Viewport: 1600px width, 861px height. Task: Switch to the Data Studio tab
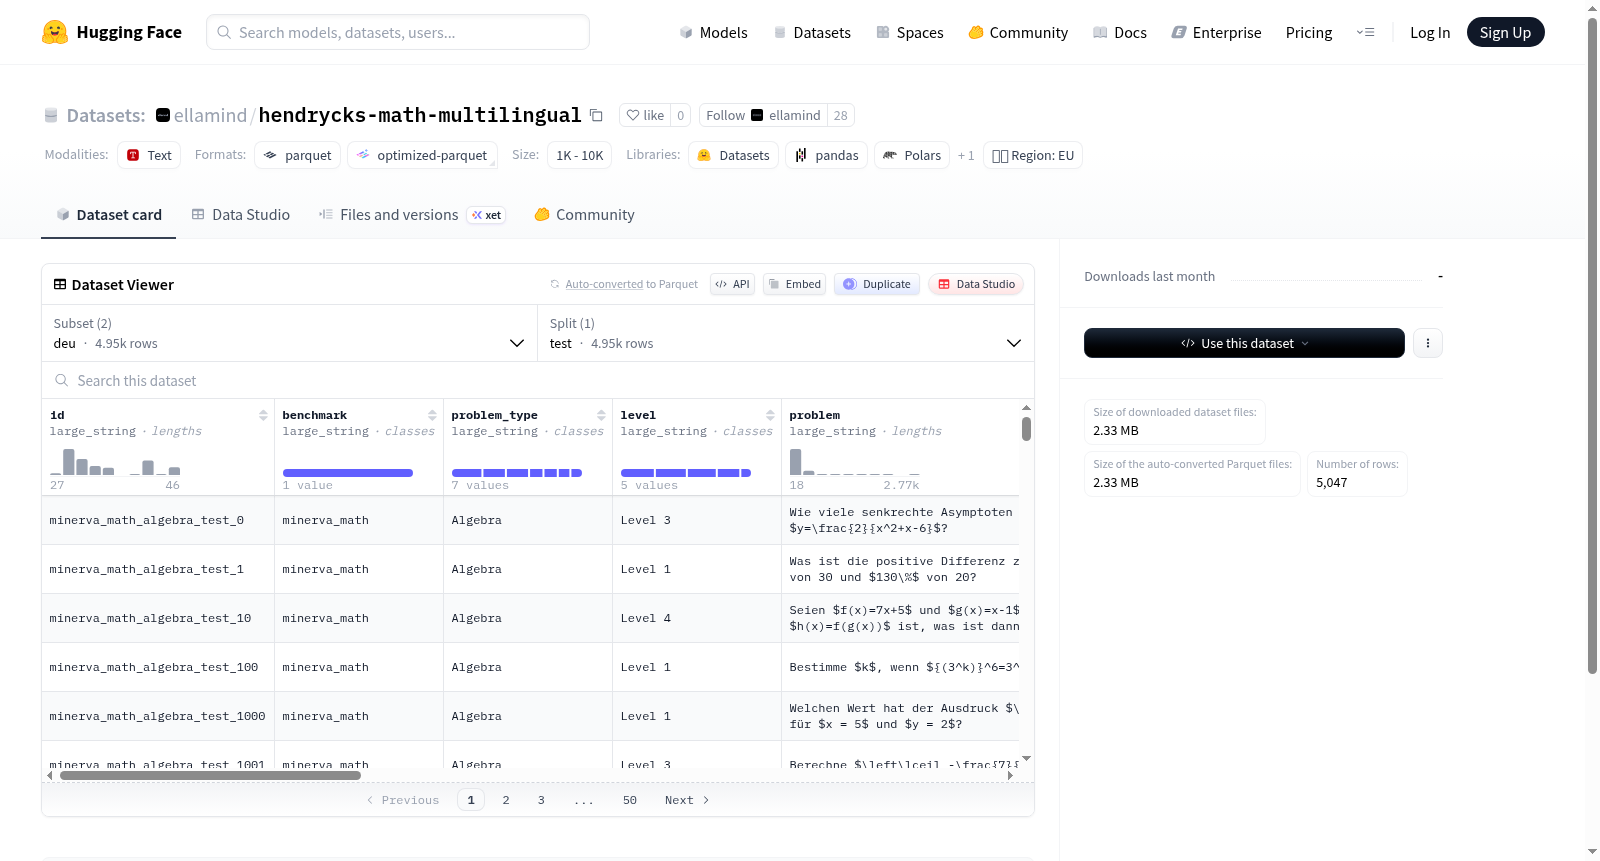[241, 215]
